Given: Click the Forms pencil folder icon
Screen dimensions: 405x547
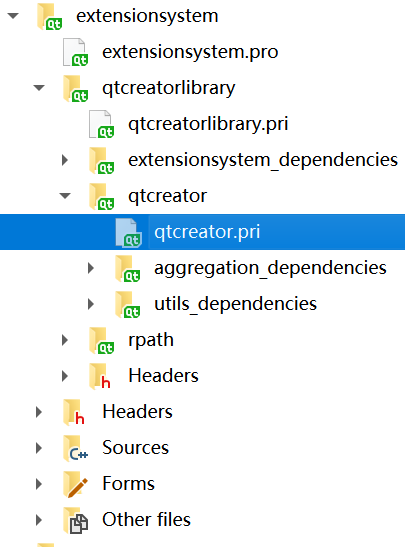Looking at the screenshot, I should [75, 484].
